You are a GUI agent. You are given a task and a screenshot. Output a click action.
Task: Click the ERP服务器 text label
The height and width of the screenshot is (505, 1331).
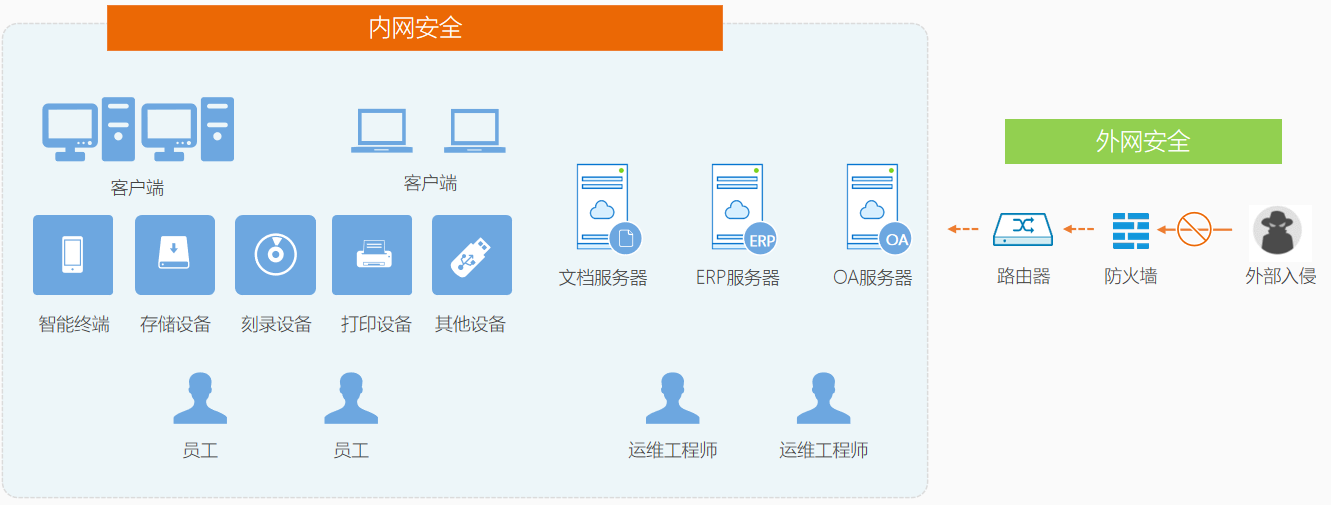pyautogui.click(x=738, y=278)
